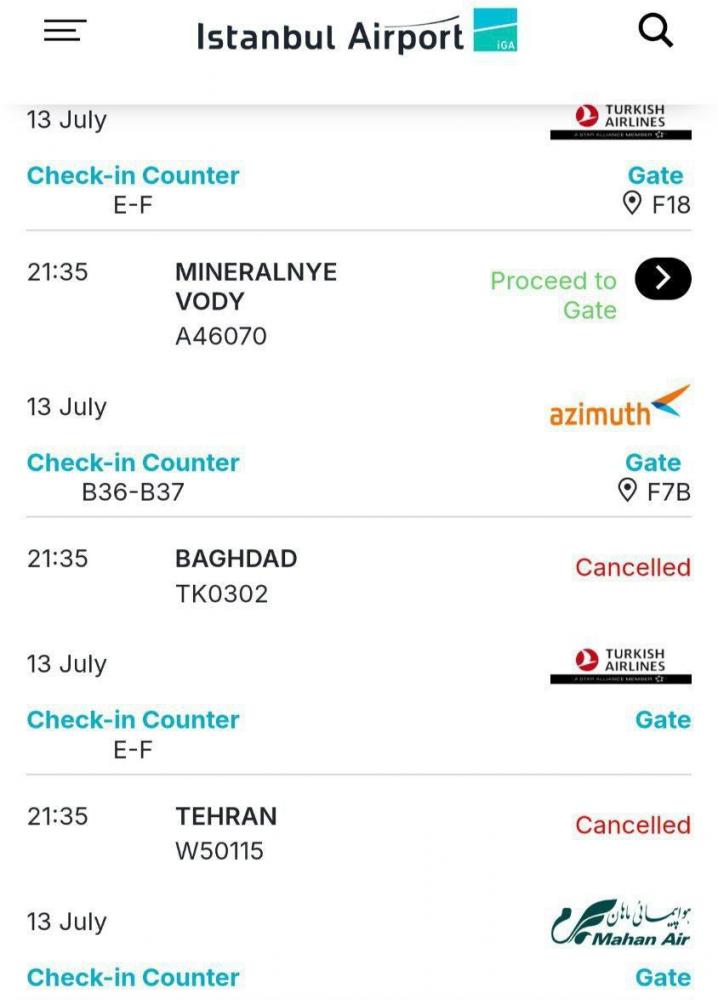Click the azimuth airline logo
The width and height of the screenshot is (718, 1000).
pyautogui.click(x=620, y=406)
